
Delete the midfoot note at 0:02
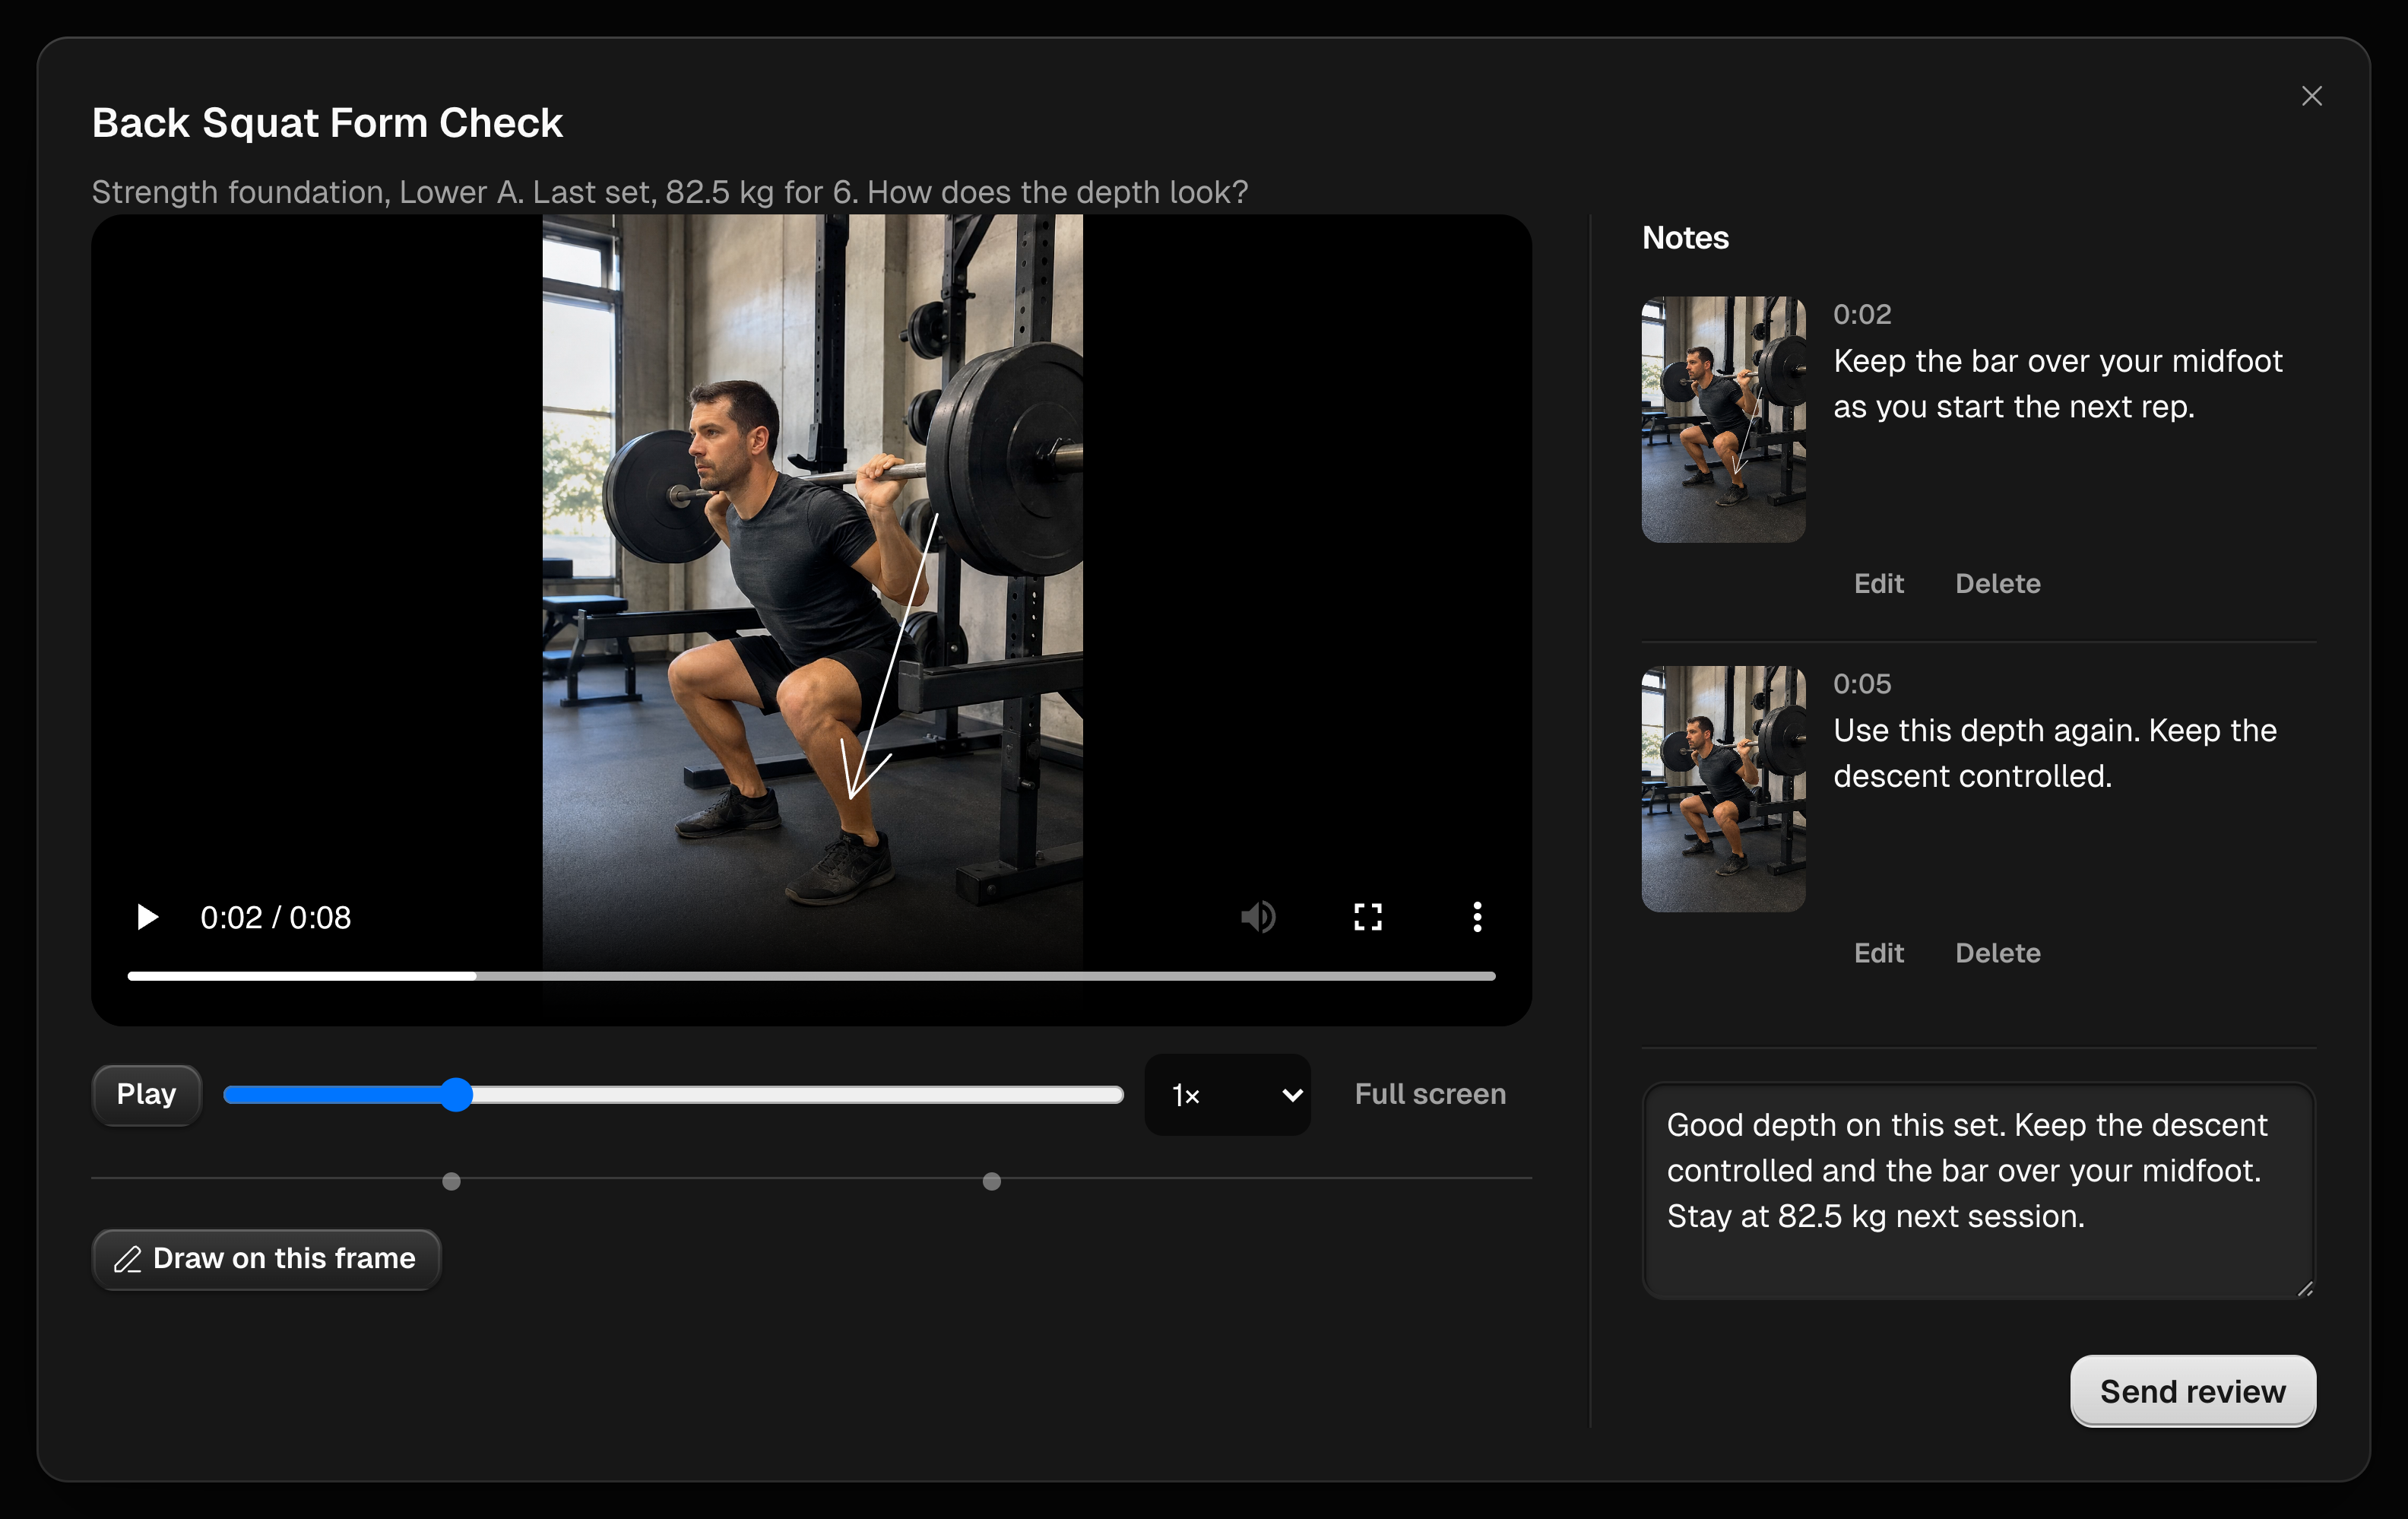coord(1997,583)
